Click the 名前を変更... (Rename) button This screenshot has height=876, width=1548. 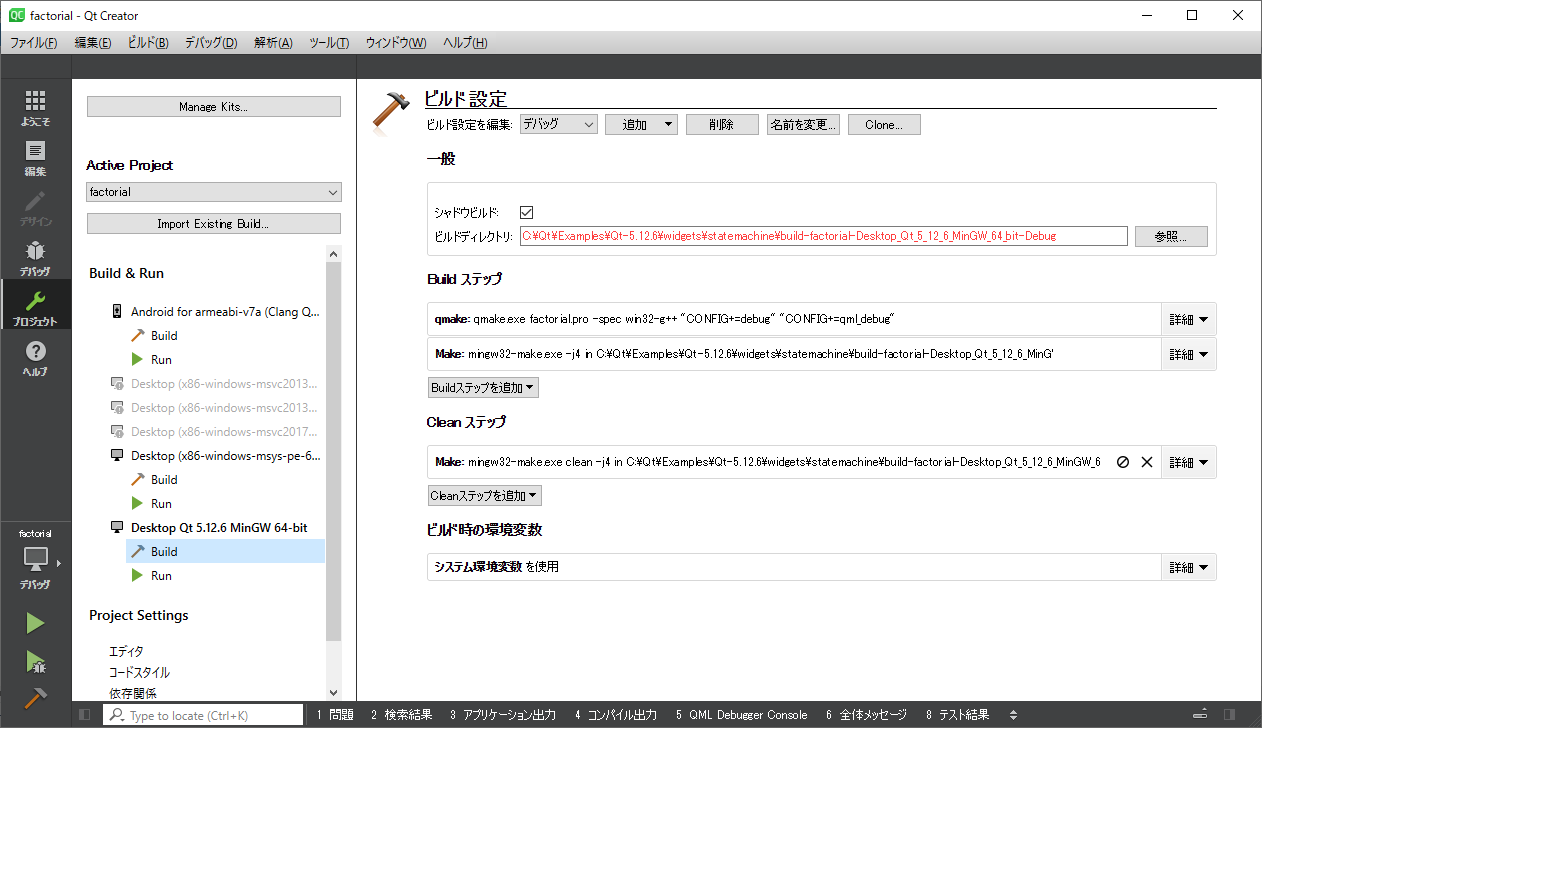pyautogui.click(x=803, y=125)
